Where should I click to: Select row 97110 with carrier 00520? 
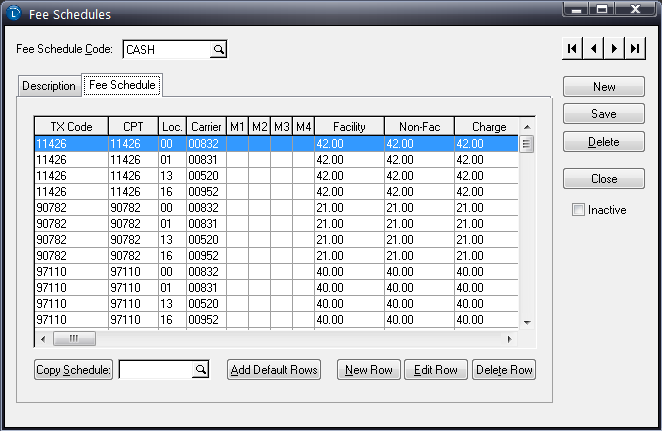tap(277, 304)
